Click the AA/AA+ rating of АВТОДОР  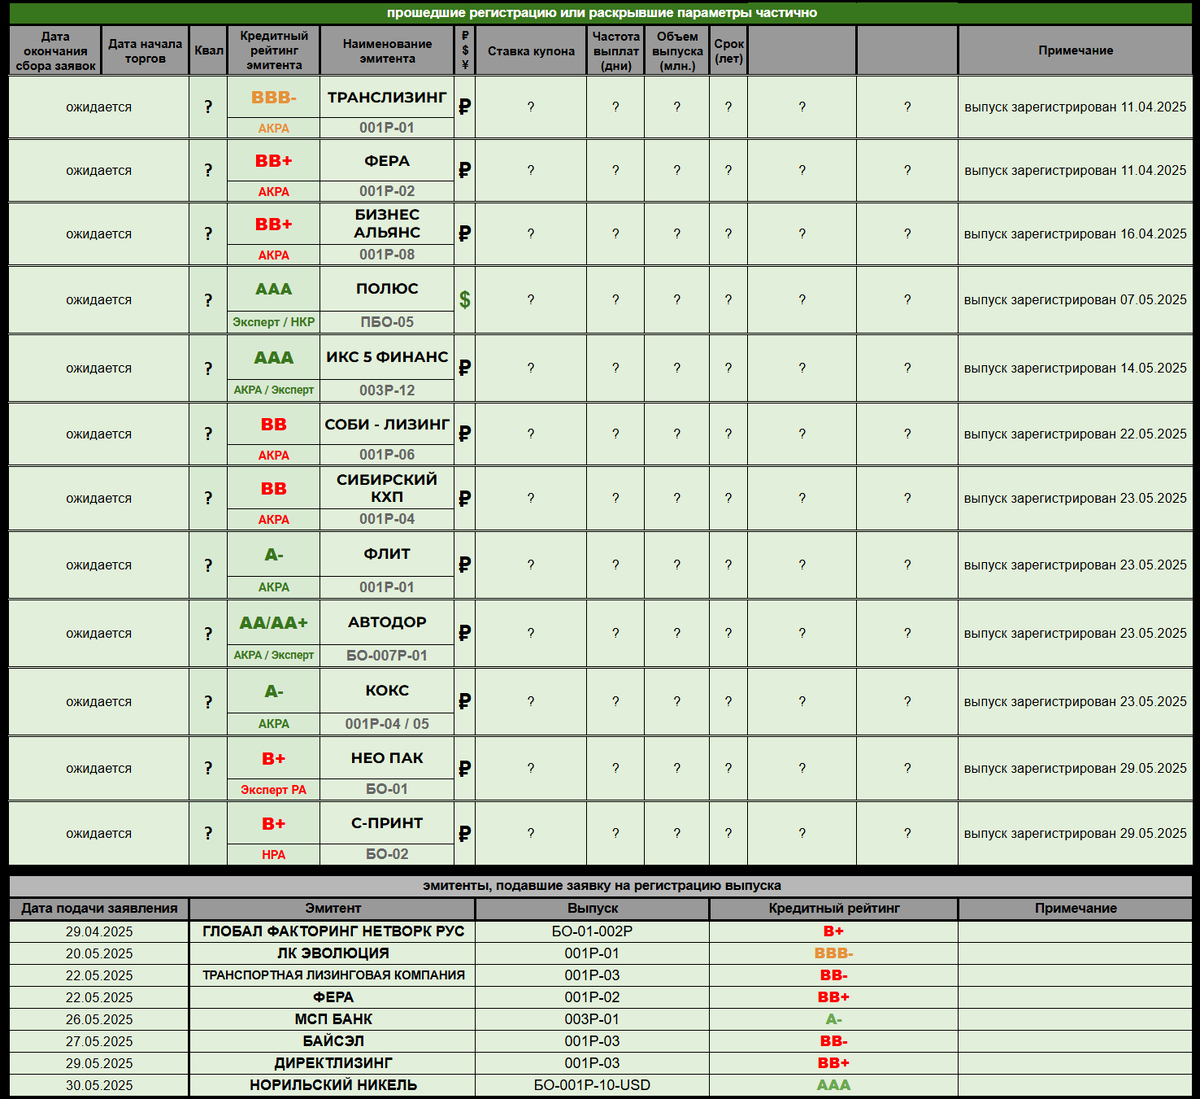click(274, 623)
